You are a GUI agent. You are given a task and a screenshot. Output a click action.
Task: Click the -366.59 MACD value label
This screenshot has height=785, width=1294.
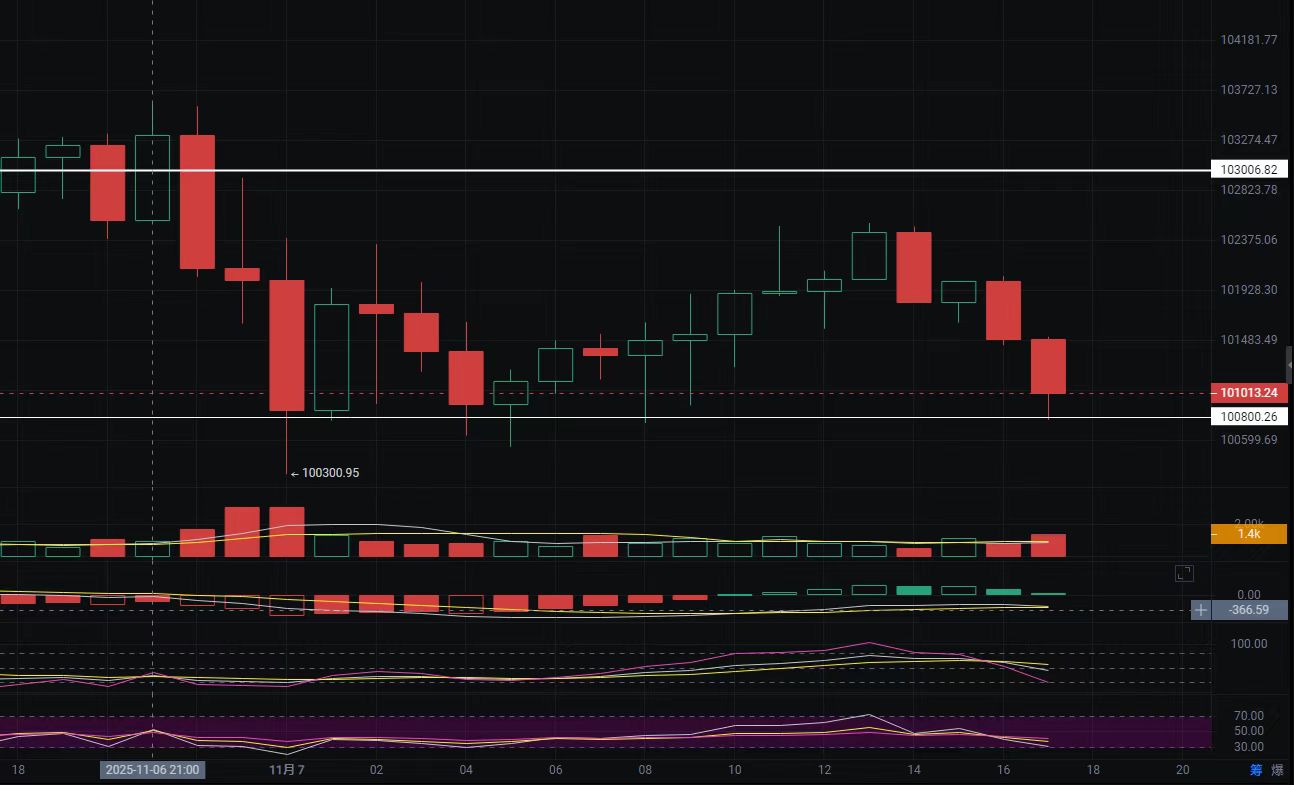coord(1249,610)
